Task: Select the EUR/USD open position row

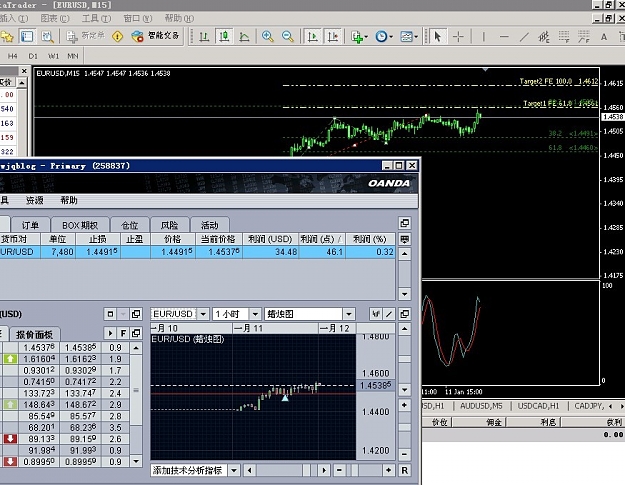Action: click(197, 252)
